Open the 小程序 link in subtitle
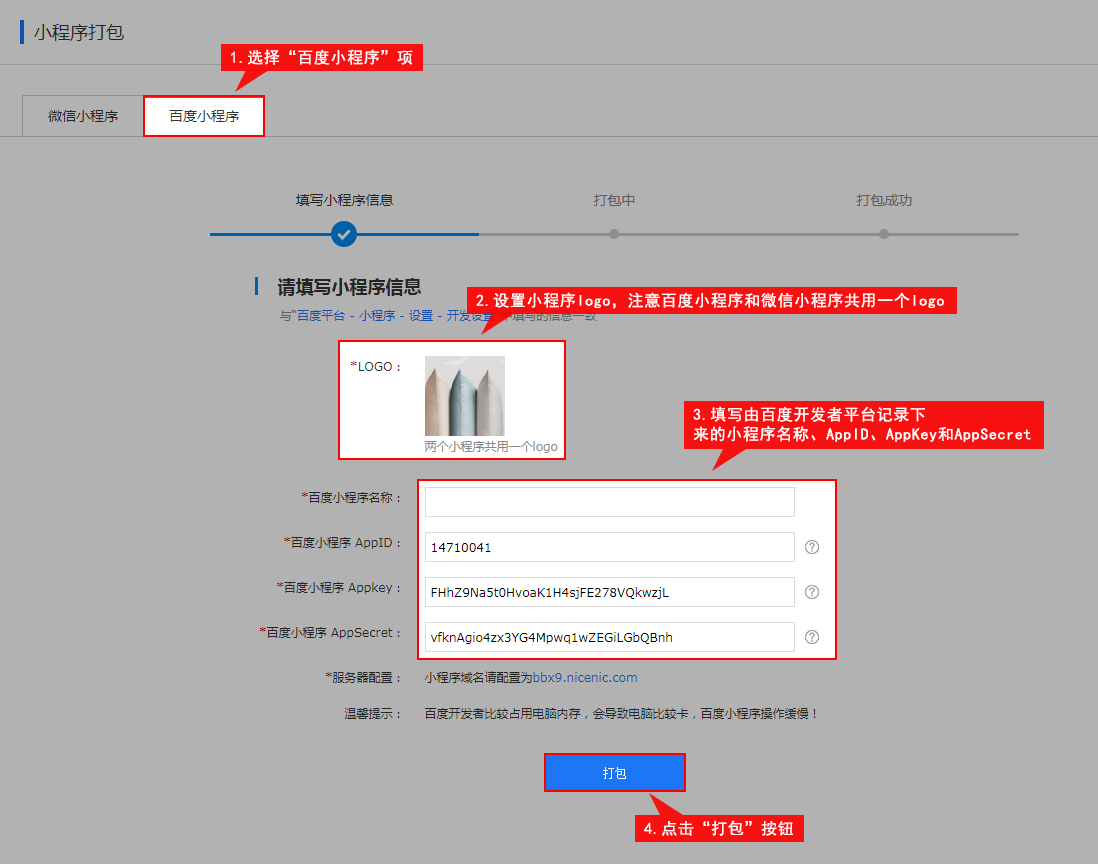This screenshot has width=1098, height=864. 377,316
